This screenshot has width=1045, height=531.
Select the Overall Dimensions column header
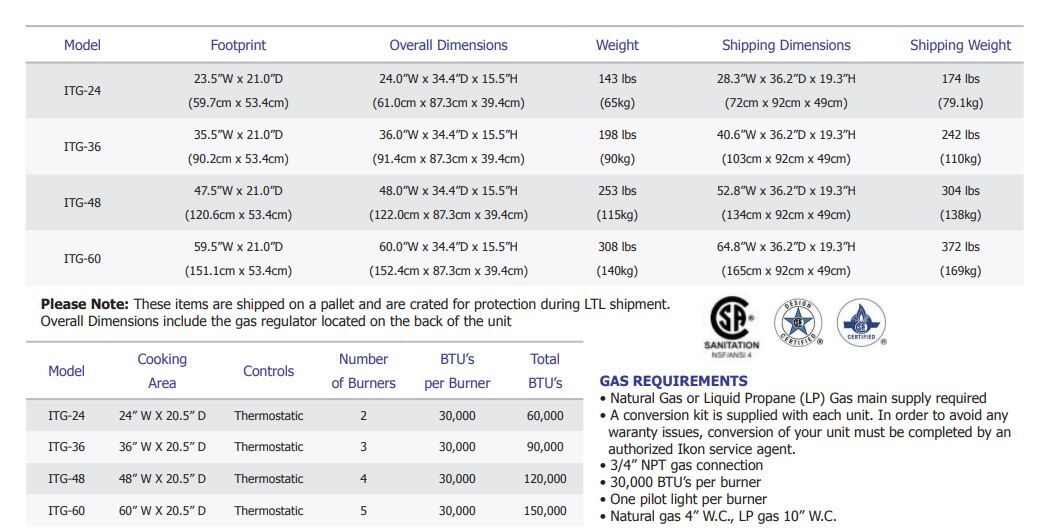[x=448, y=45]
